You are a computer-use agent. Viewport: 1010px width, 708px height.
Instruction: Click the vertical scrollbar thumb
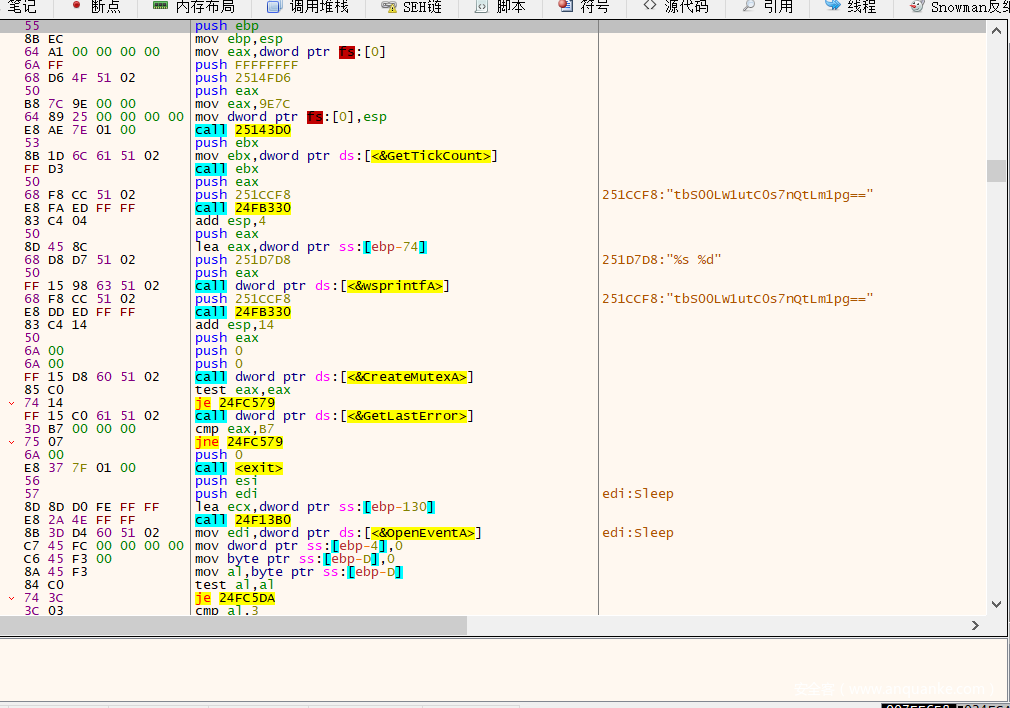(x=996, y=170)
